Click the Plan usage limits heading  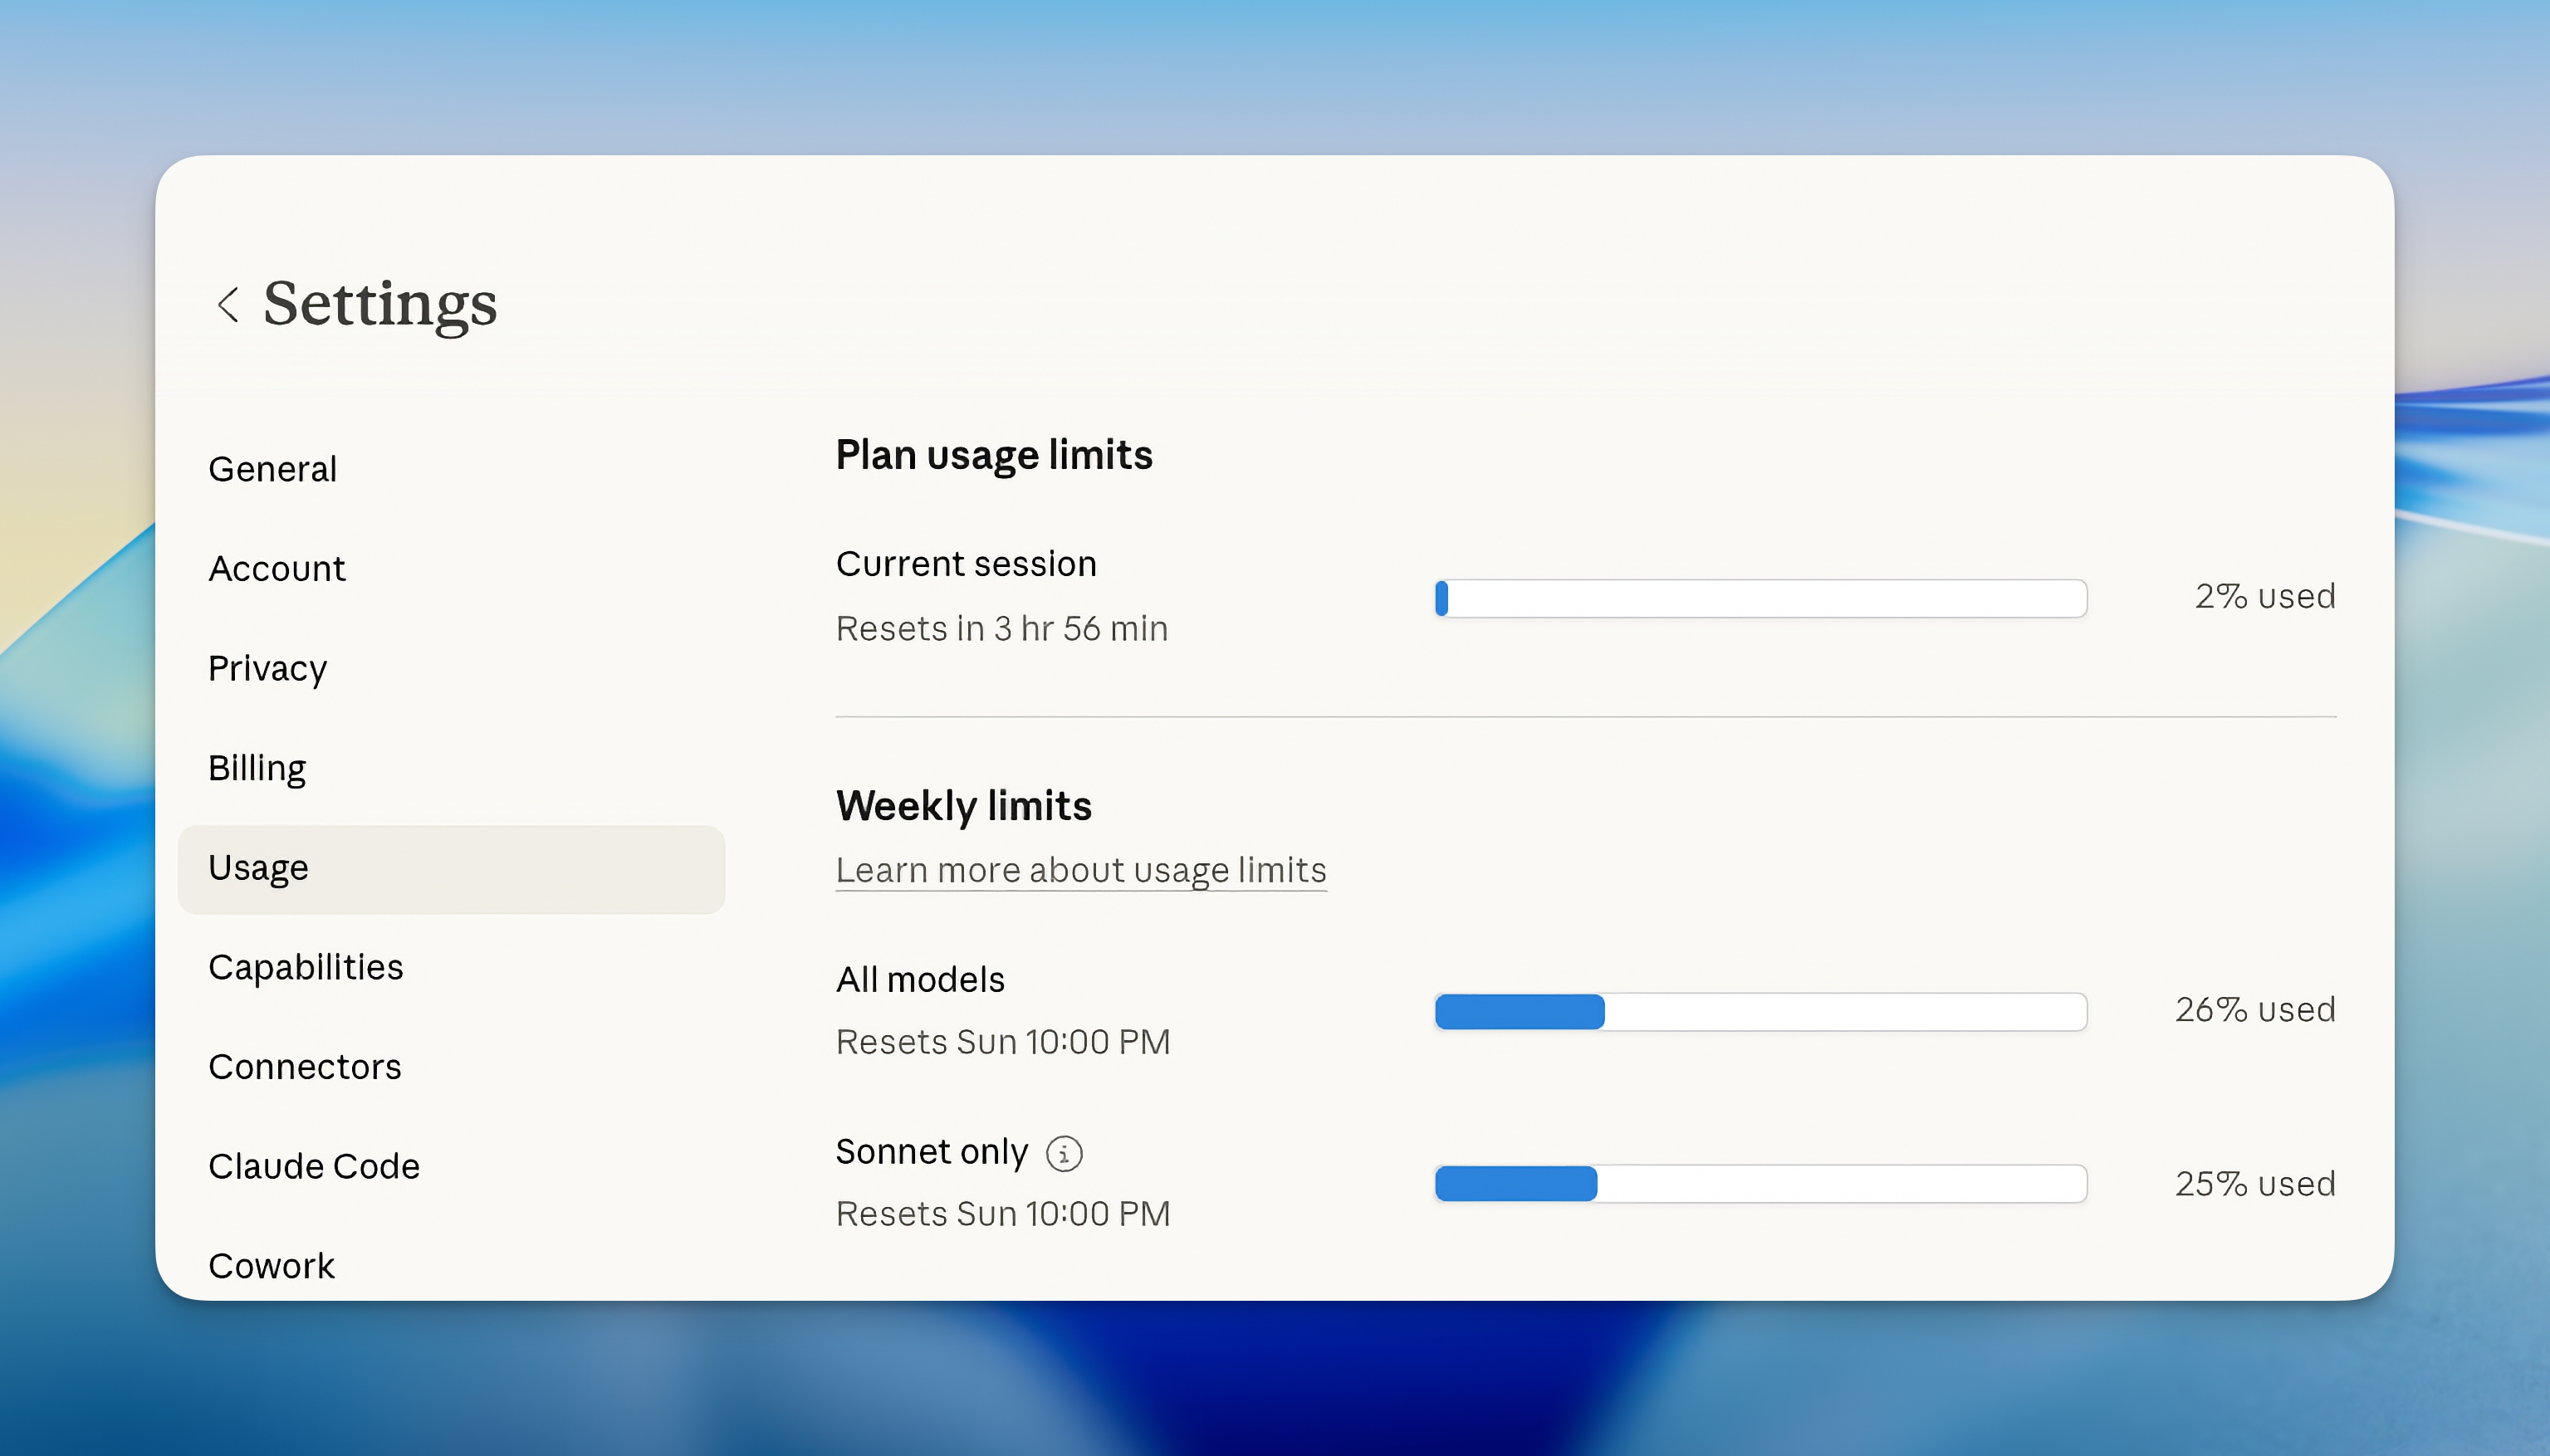click(994, 456)
